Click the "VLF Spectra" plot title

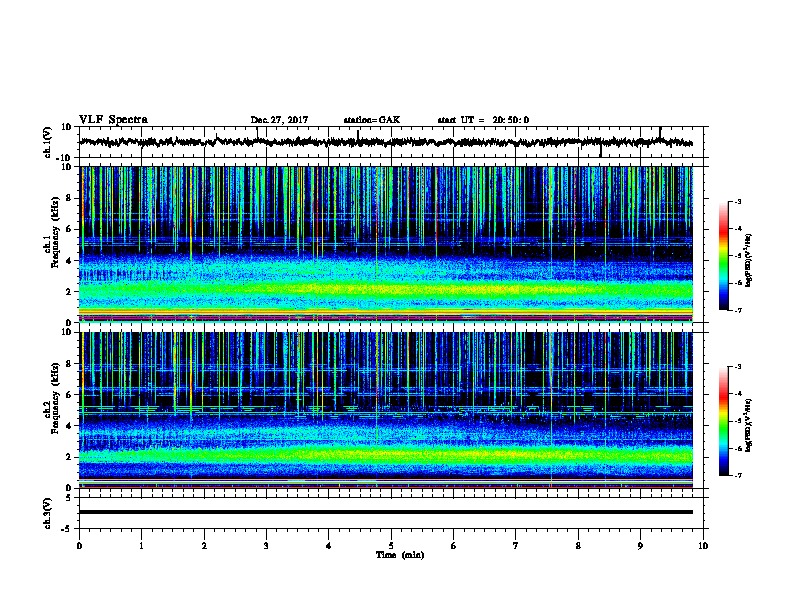tap(113, 120)
